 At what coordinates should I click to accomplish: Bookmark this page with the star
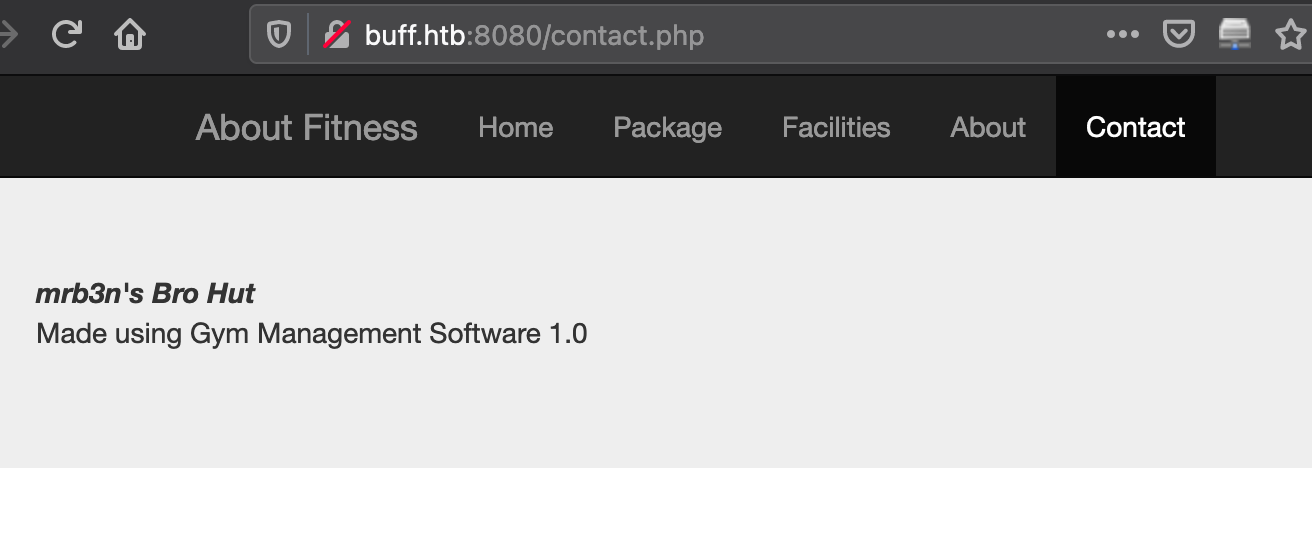(1291, 35)
